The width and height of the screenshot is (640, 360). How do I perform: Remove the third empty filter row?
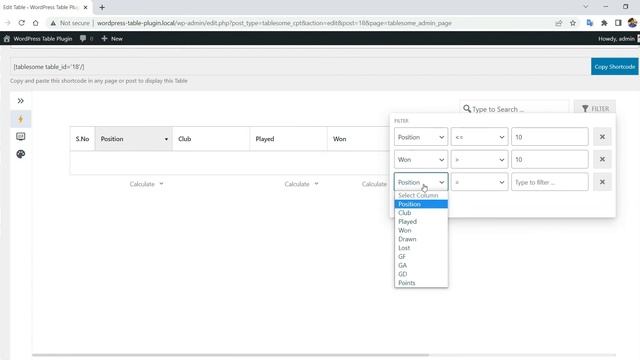point(602,182)
